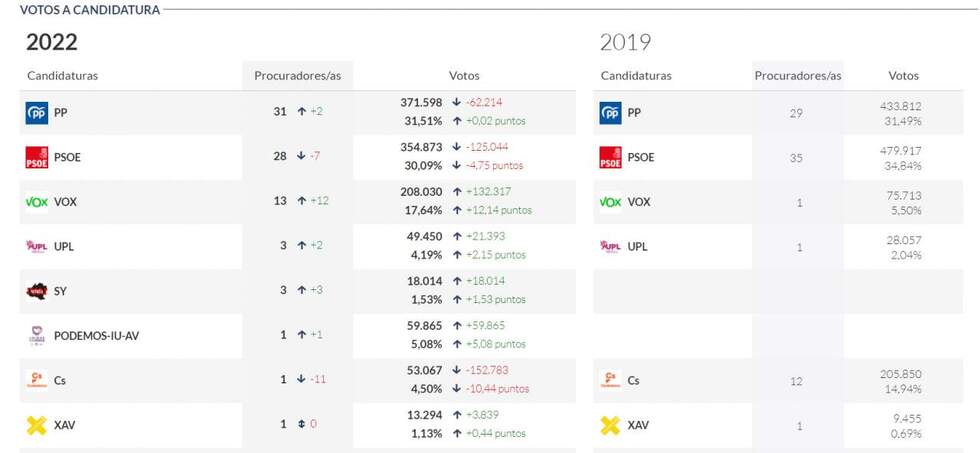Viewport: 980px width, 453px height.
Task: Click the 2019 Votos column header
Action: 903,76
